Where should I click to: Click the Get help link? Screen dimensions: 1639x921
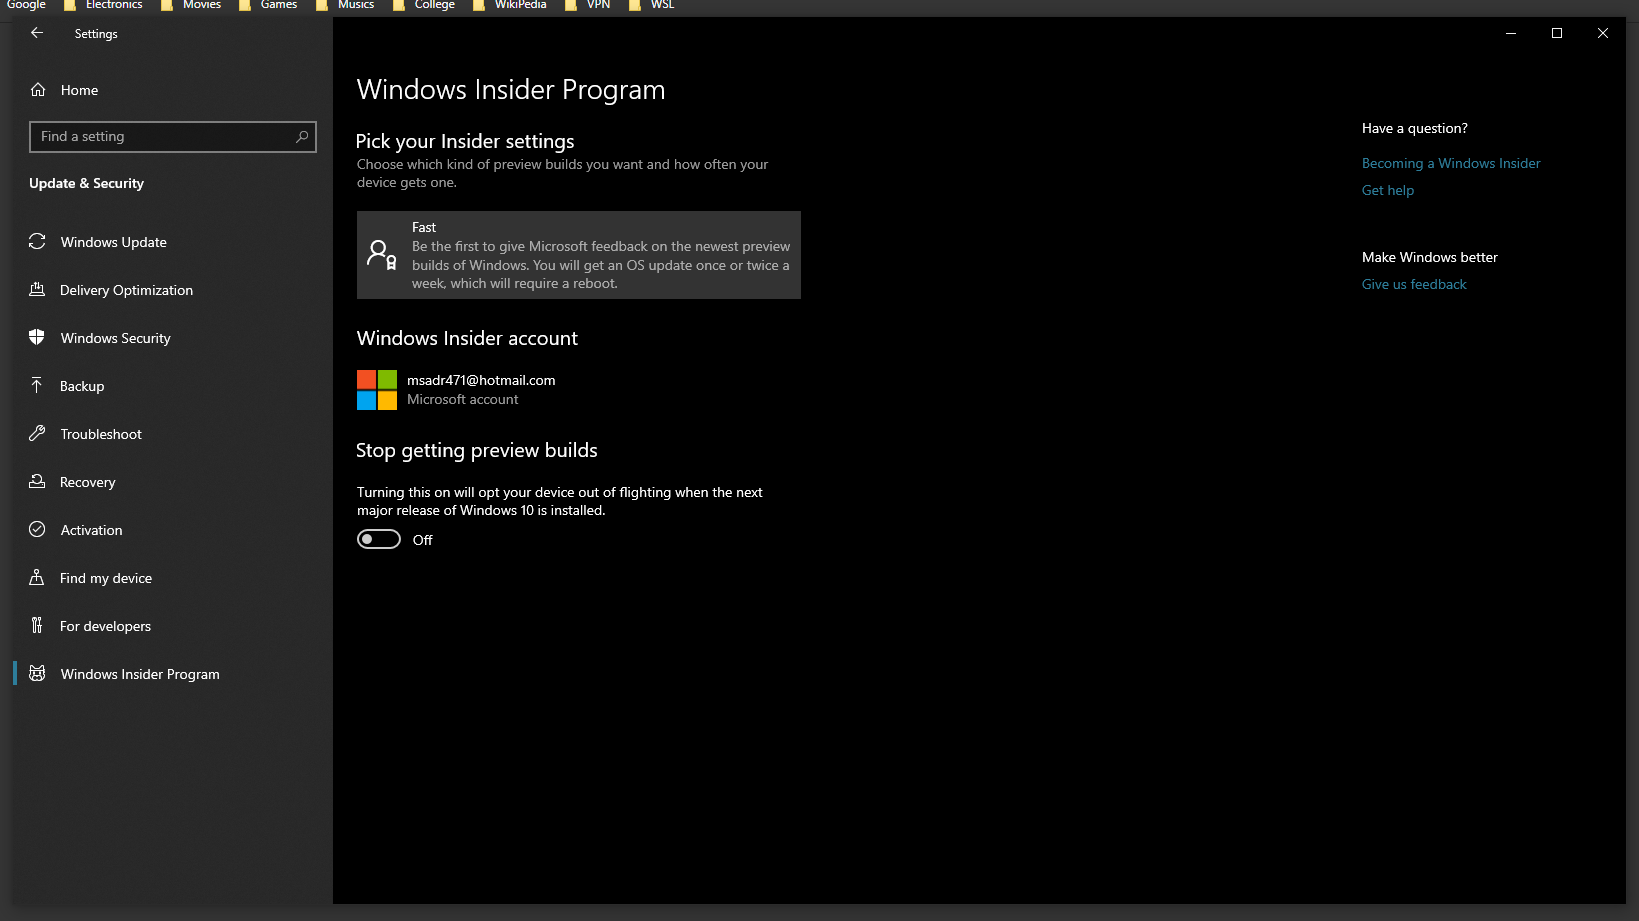point(1387,190)
